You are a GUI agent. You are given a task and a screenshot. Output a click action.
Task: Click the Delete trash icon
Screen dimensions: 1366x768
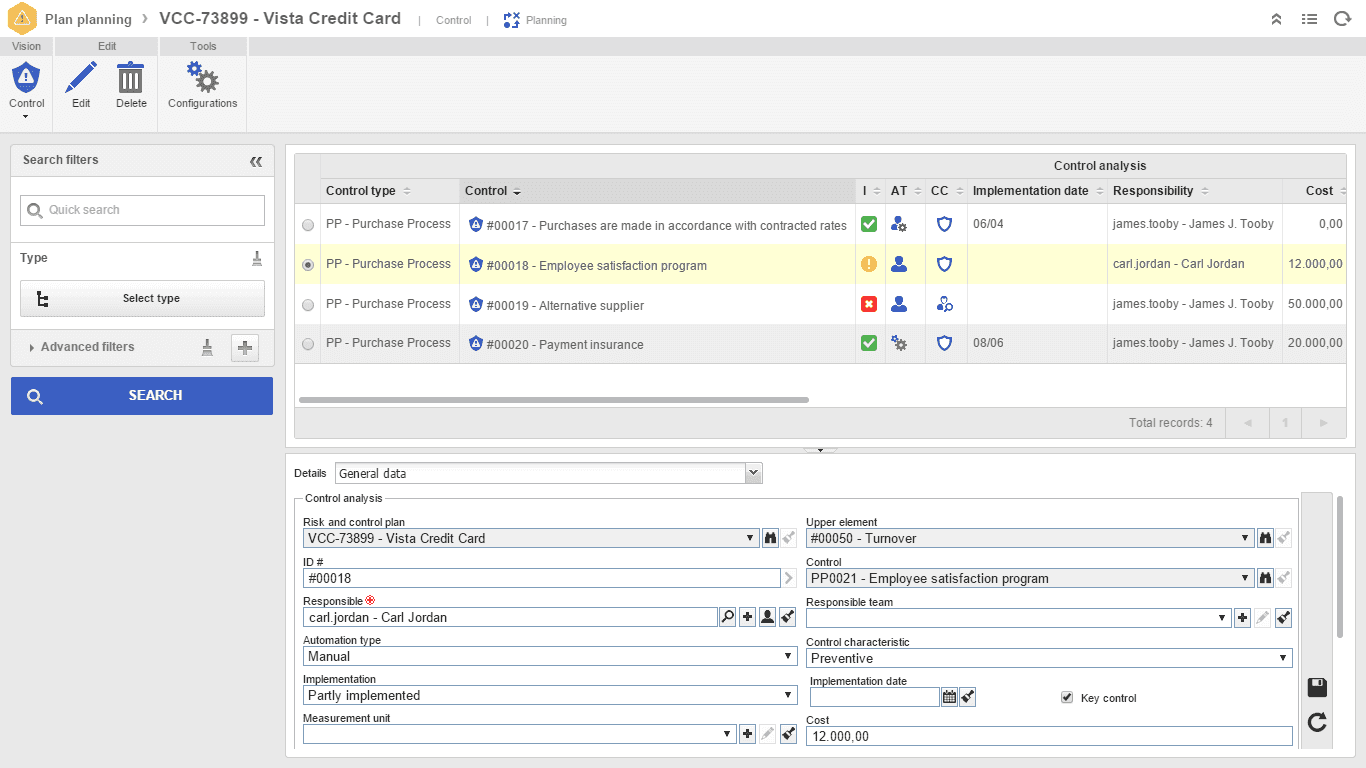131,78
